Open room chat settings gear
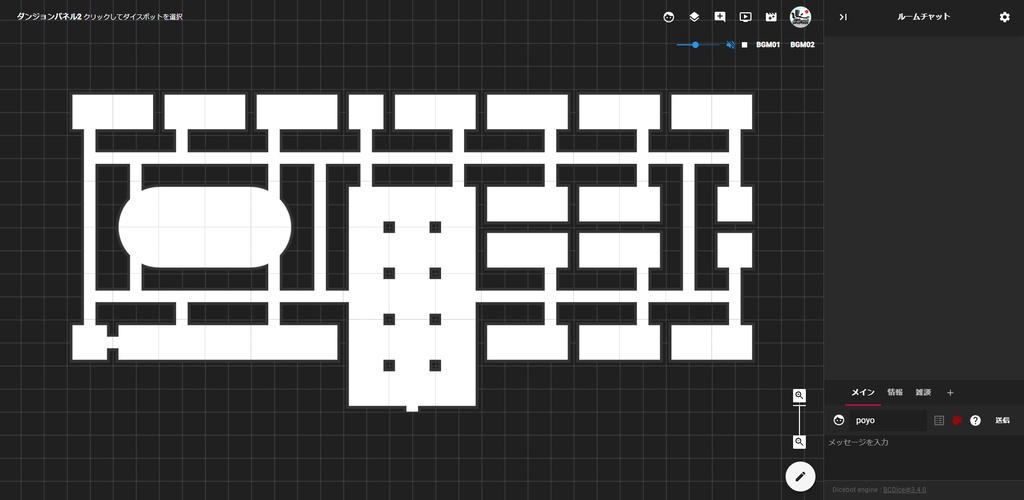The width and height of the screenshot is (1024, 500). click(1004, 17)
